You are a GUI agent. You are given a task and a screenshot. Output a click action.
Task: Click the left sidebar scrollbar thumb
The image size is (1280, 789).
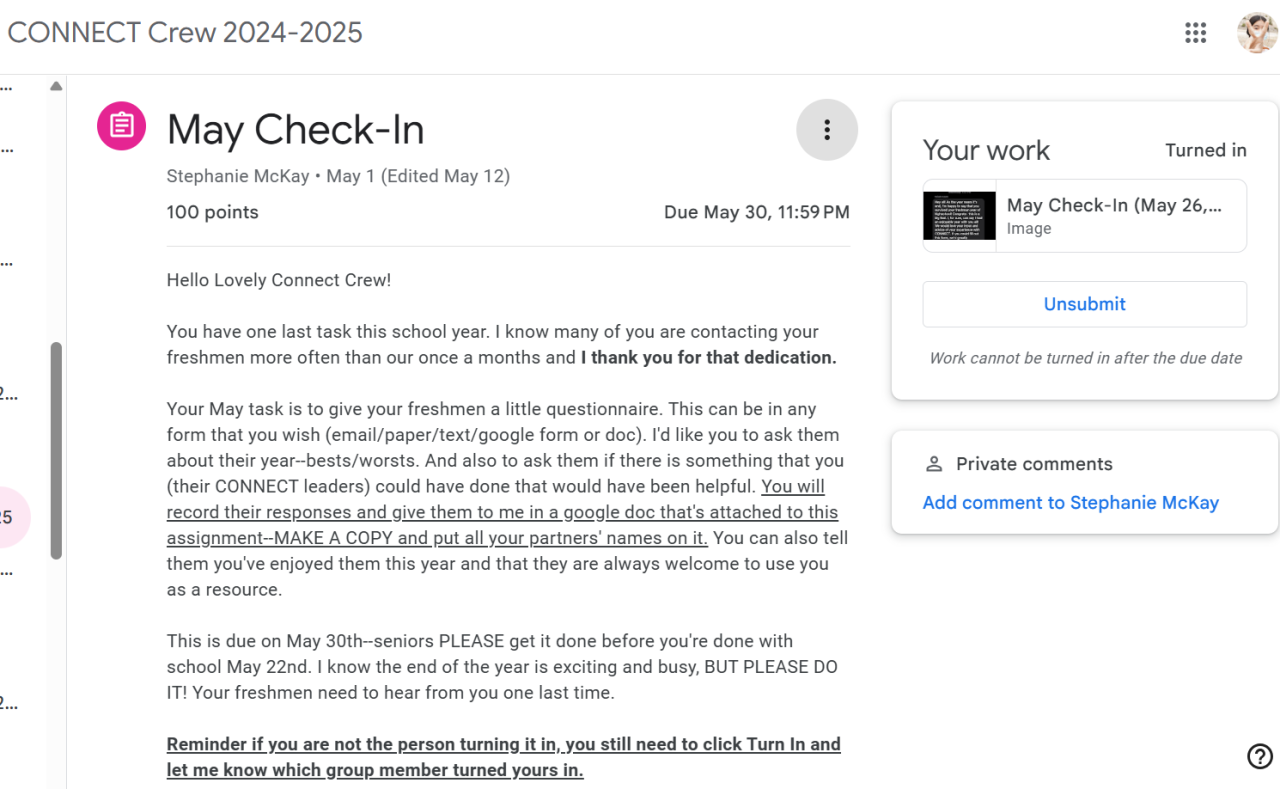[x=56, y=450]
